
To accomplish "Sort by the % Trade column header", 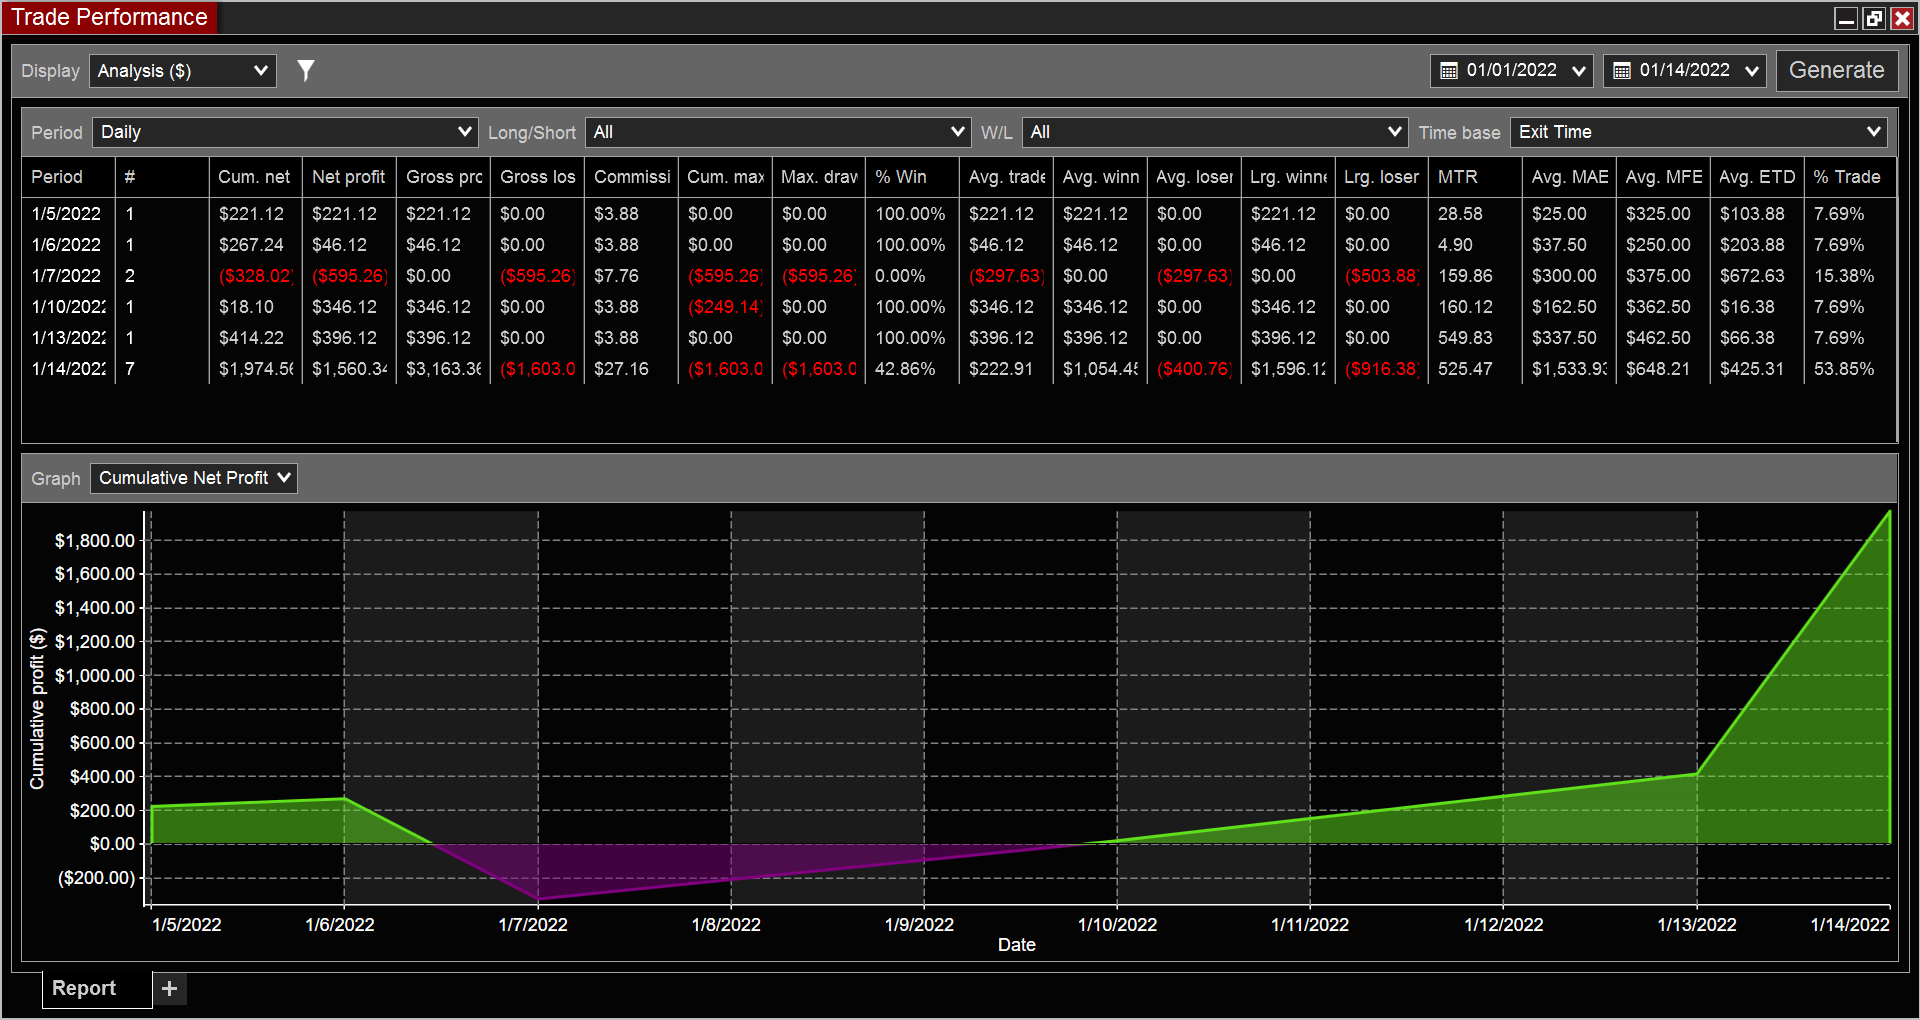I will pyautogui.click(x=1851, y=177).
